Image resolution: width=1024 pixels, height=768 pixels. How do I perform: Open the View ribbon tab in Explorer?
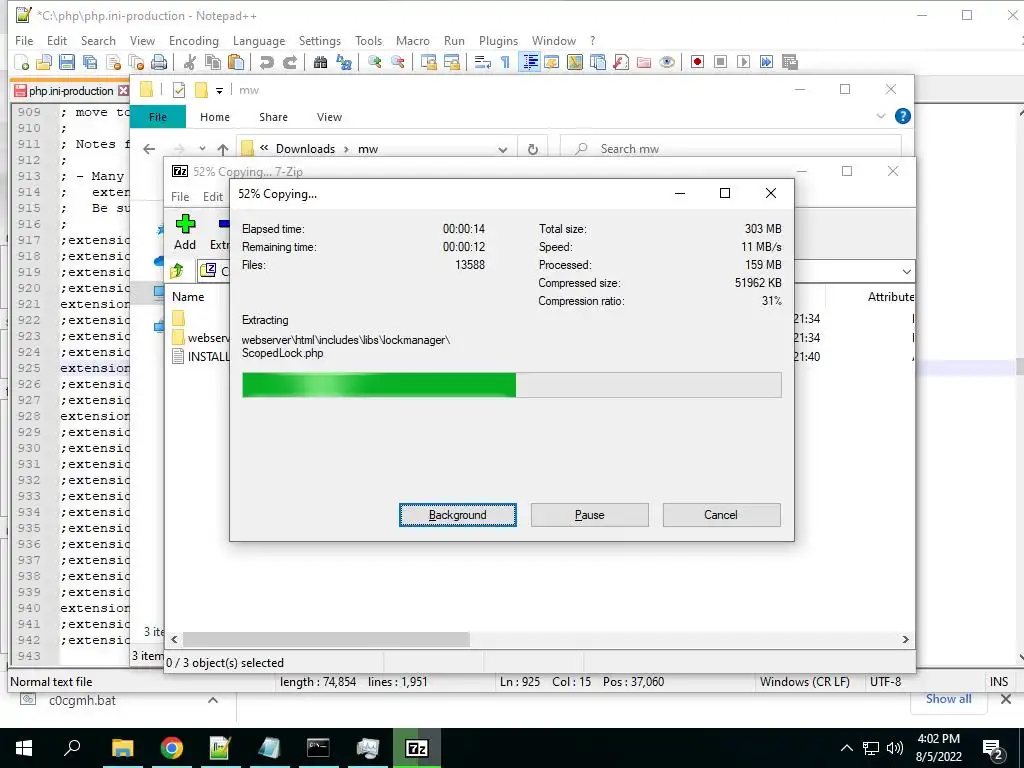[x=329, y=117]
